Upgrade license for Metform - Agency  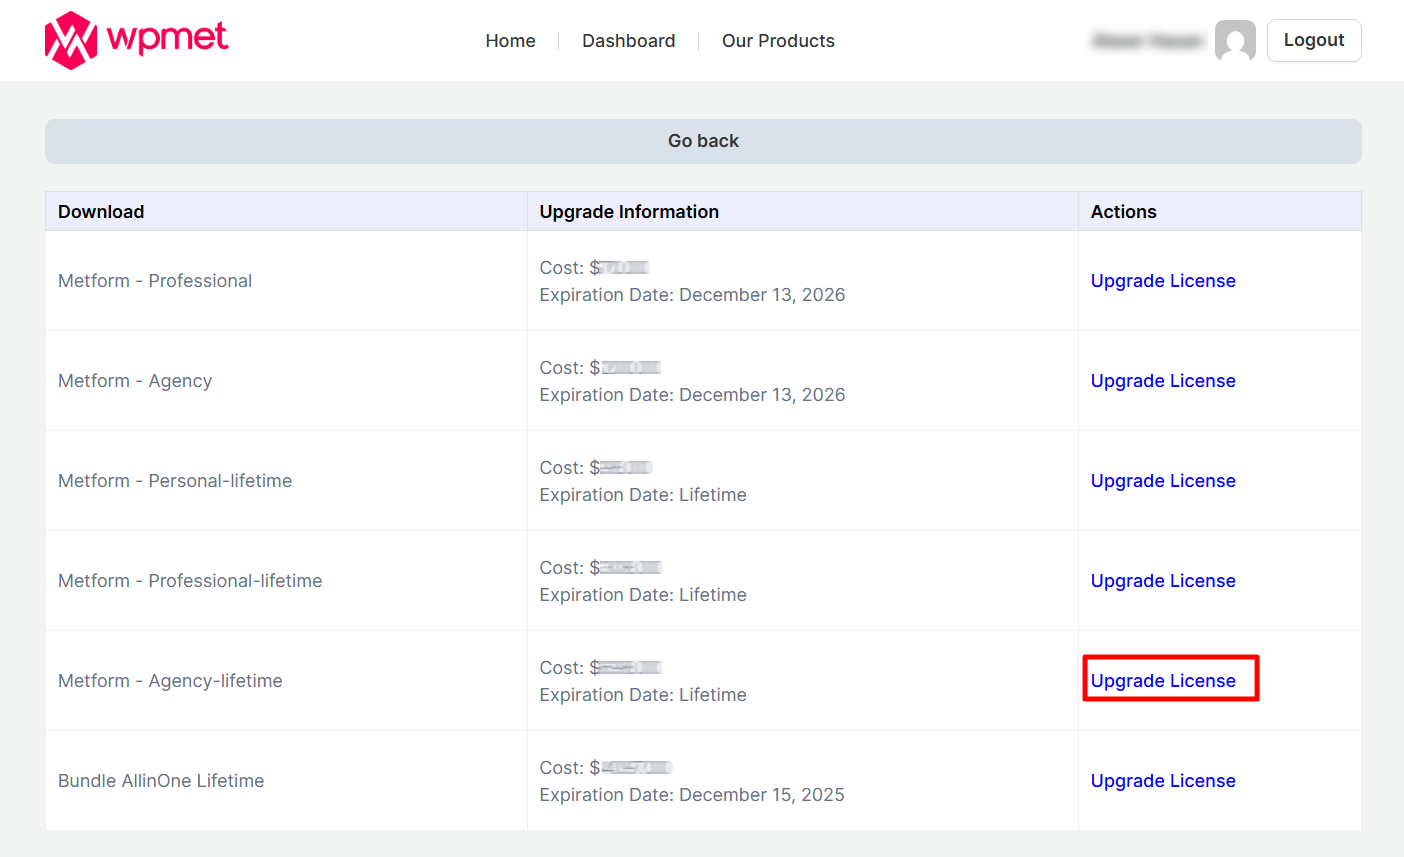[1163, 381]
